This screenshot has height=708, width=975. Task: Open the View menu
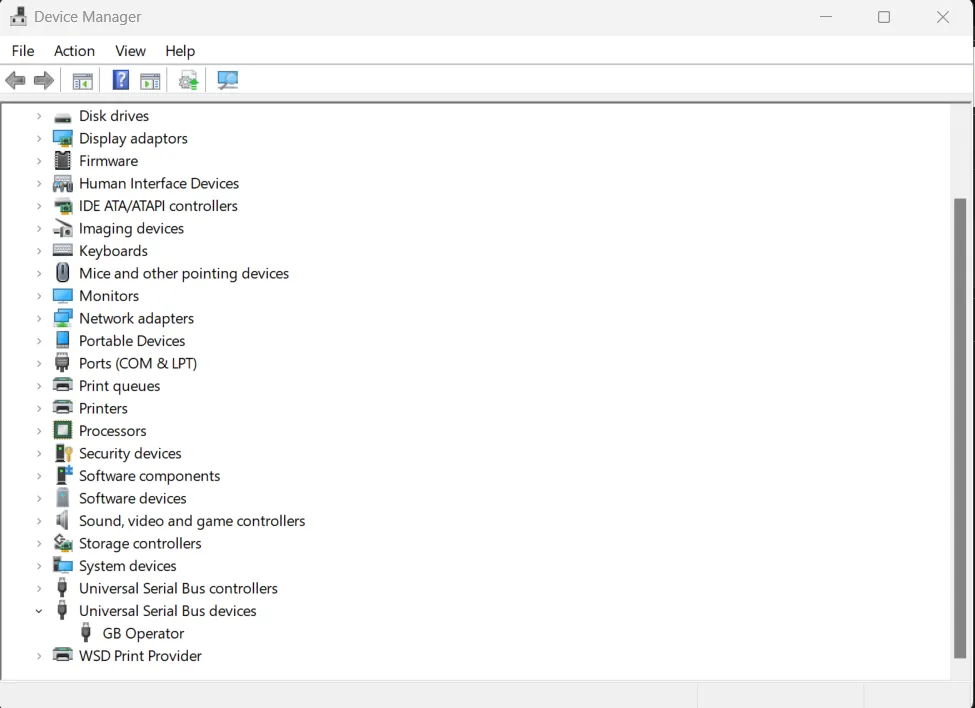click(x=130, y=50)
